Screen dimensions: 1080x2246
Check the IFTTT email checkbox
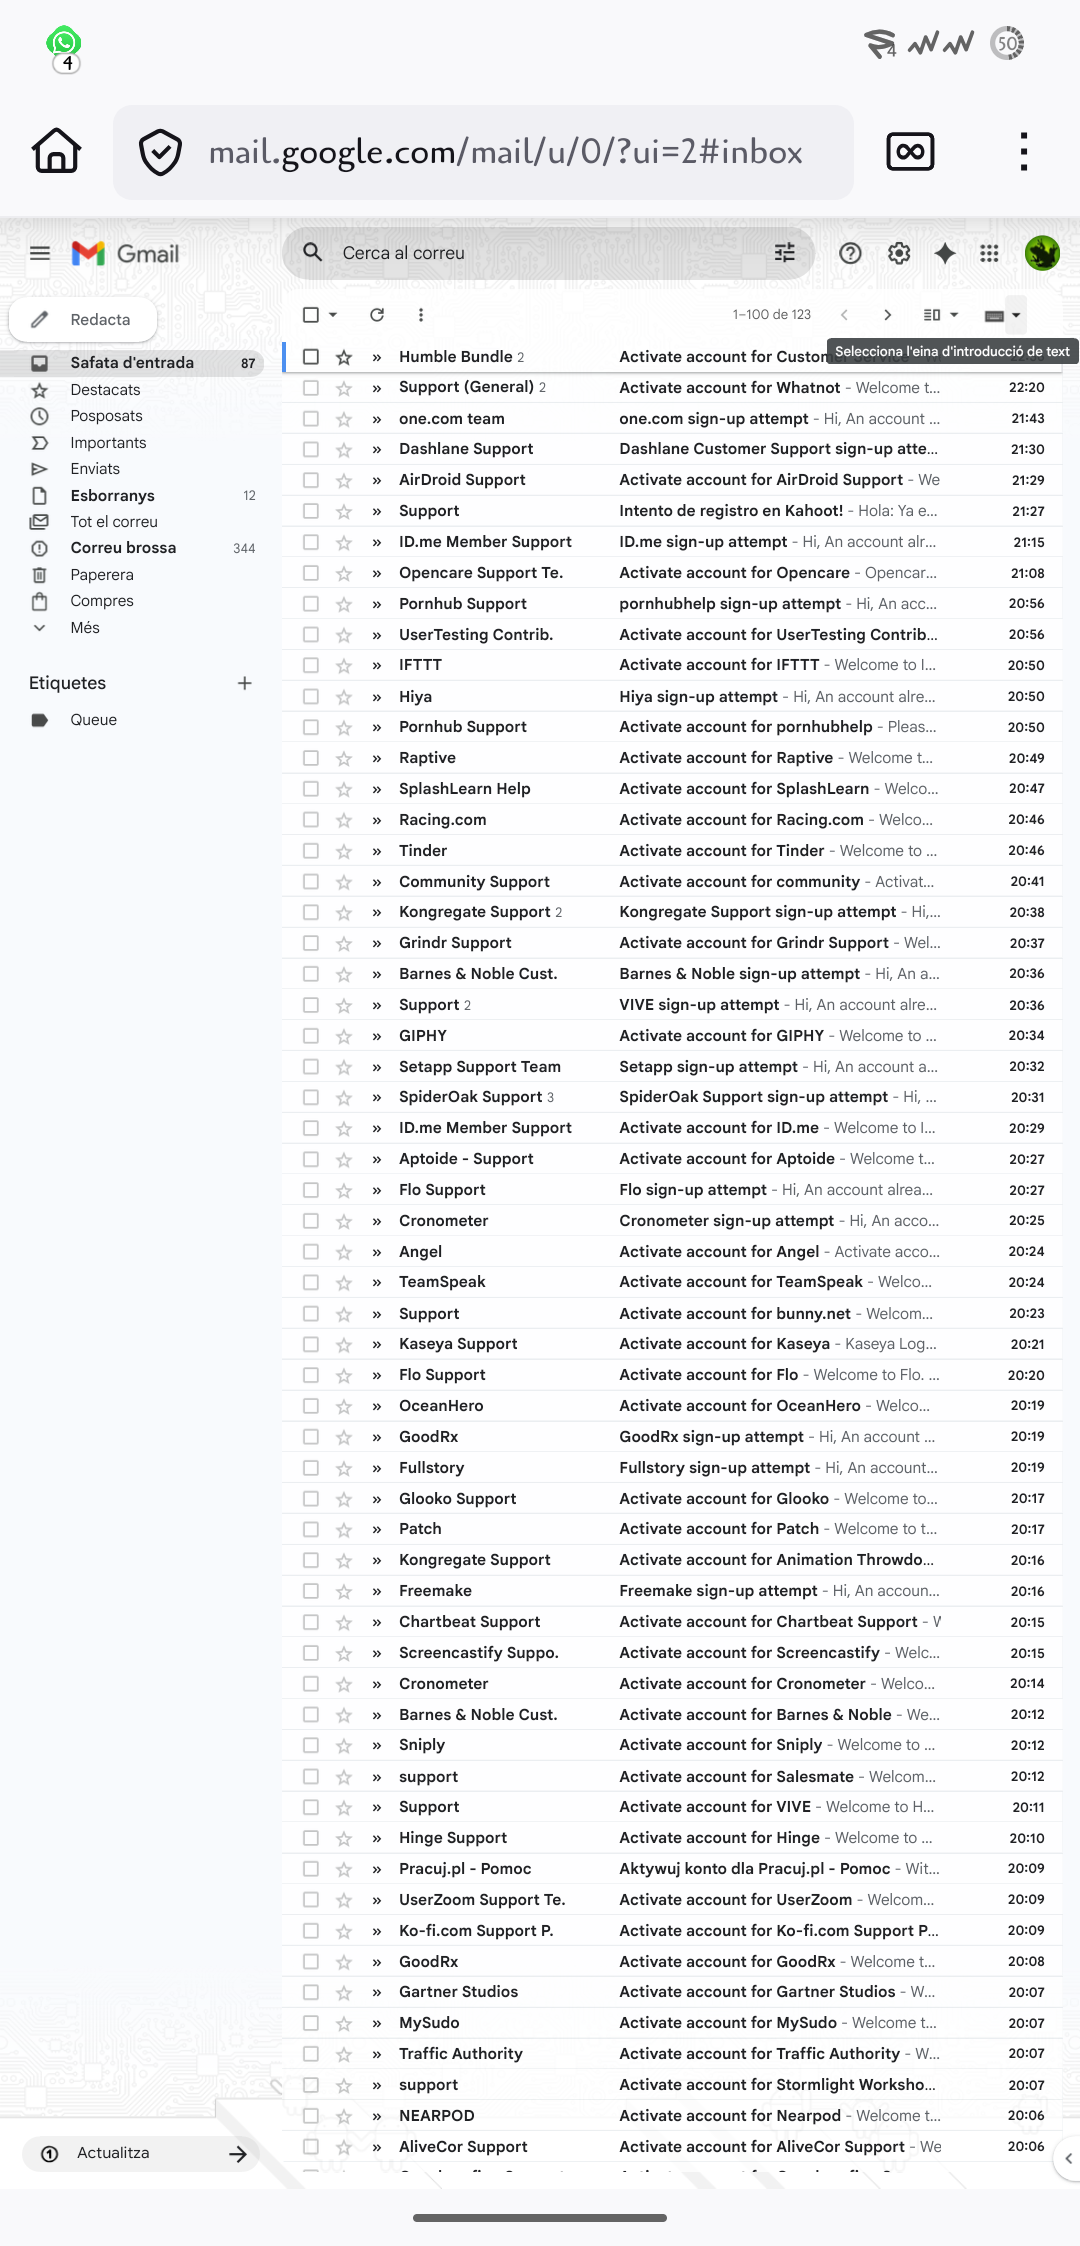point(311,665)
